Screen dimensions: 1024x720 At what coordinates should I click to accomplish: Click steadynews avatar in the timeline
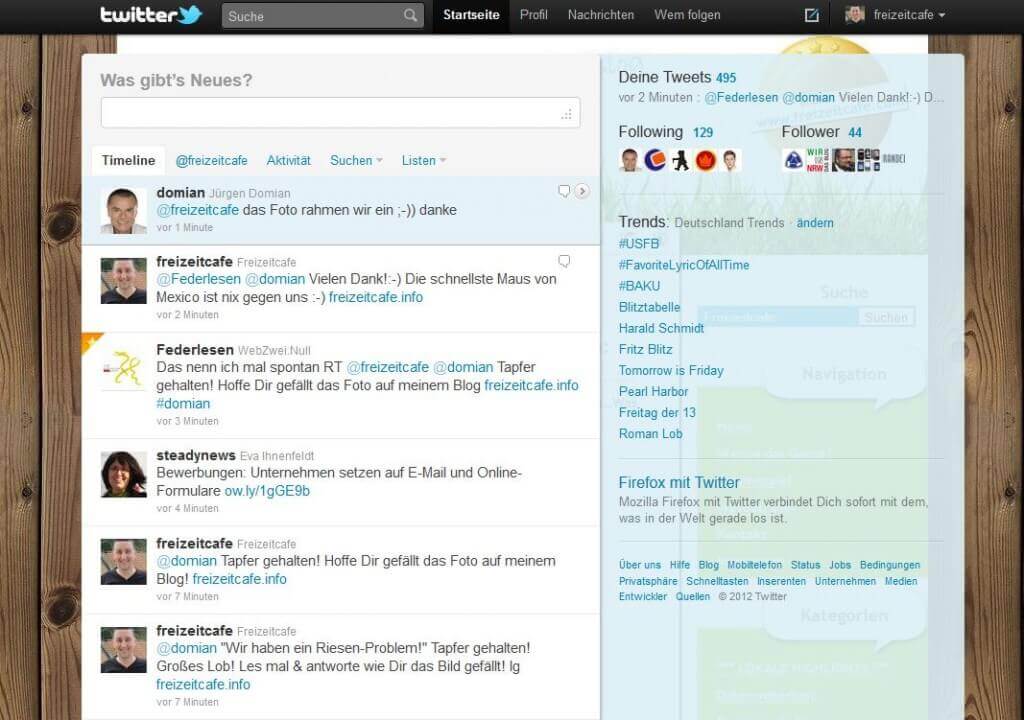(123, 474)
